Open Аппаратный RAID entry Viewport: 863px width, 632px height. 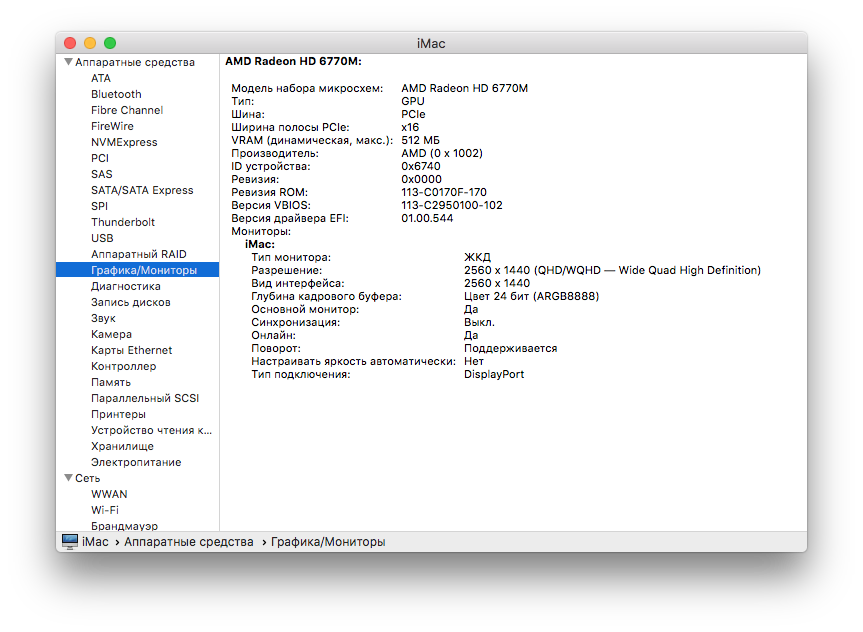[139, 254]
